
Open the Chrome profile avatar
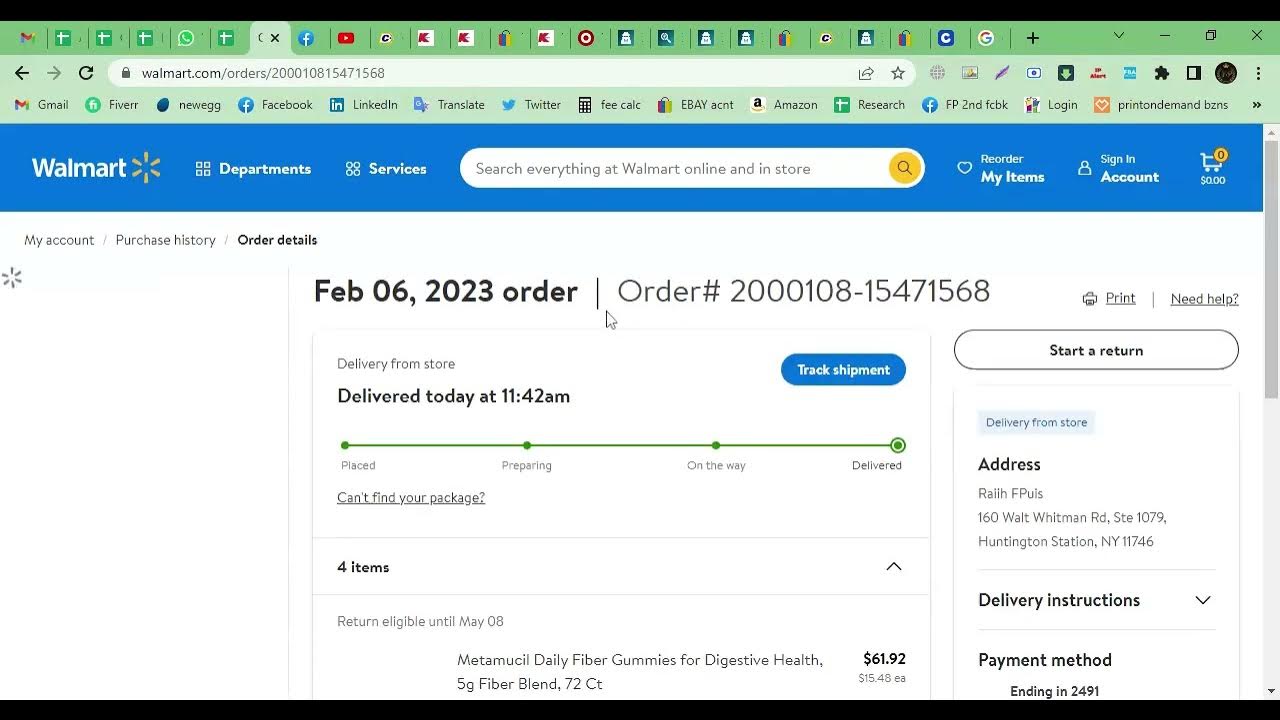[x=1226, y=73]
